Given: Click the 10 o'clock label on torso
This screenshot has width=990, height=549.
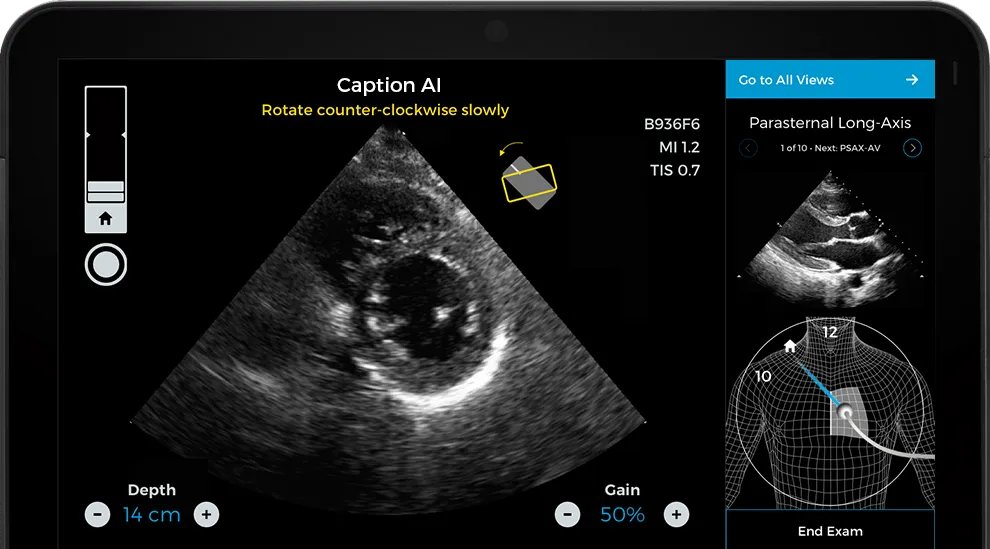Looking at the screenshot, I should point(763,376).
